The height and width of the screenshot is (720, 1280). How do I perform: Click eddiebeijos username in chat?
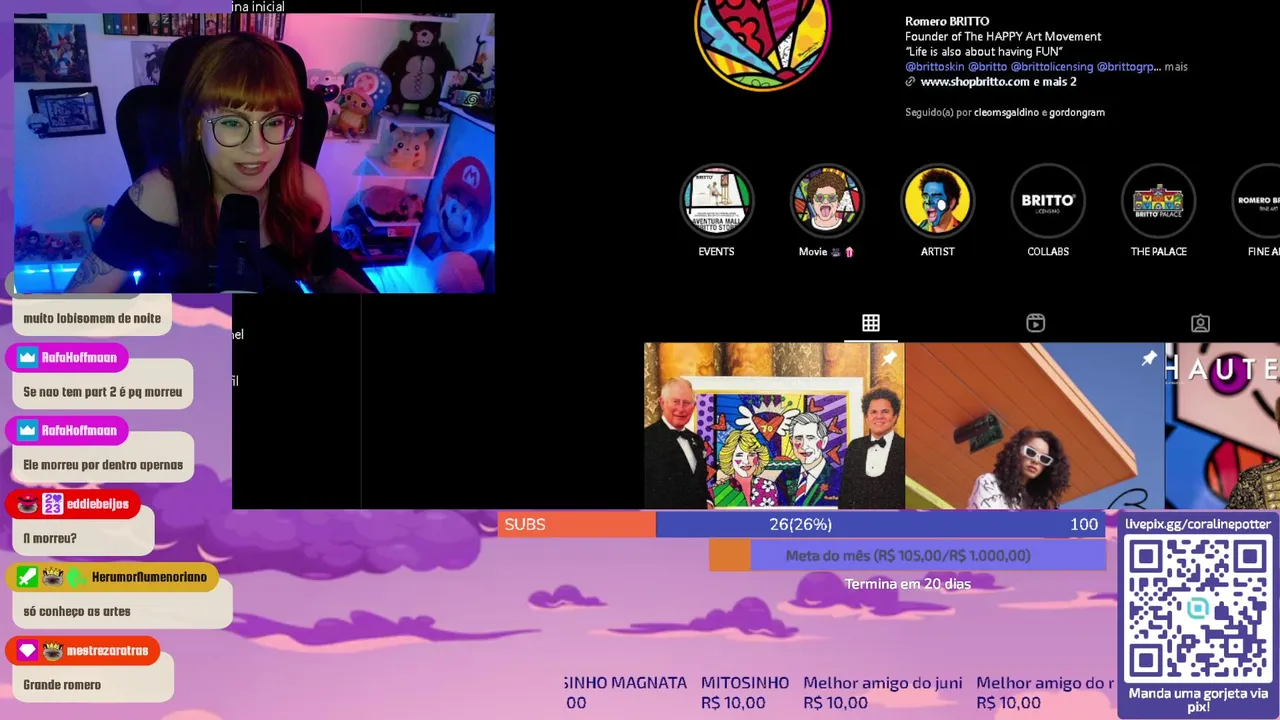pos(98,504)
